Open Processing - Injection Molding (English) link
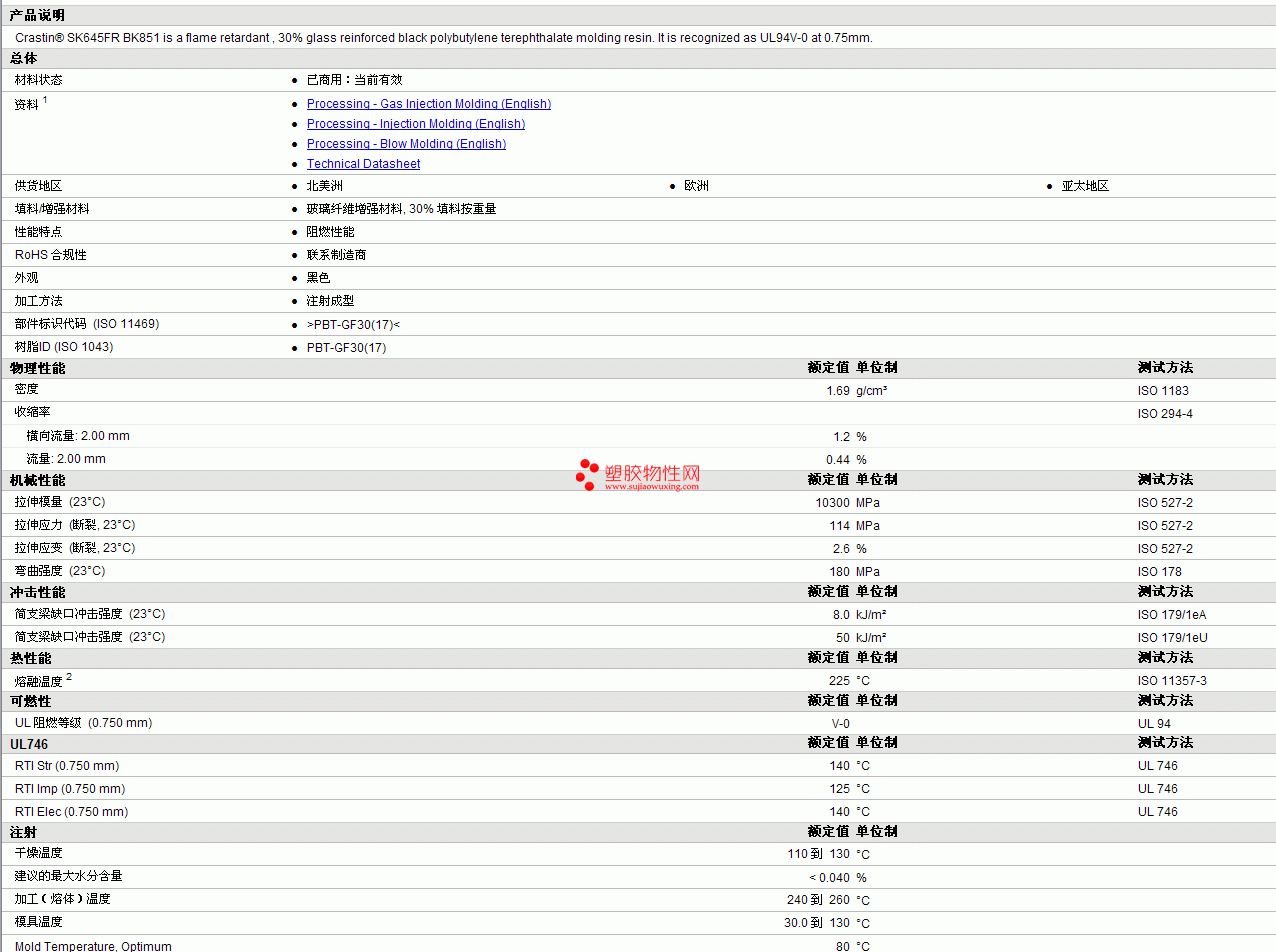 coord(416,124)
